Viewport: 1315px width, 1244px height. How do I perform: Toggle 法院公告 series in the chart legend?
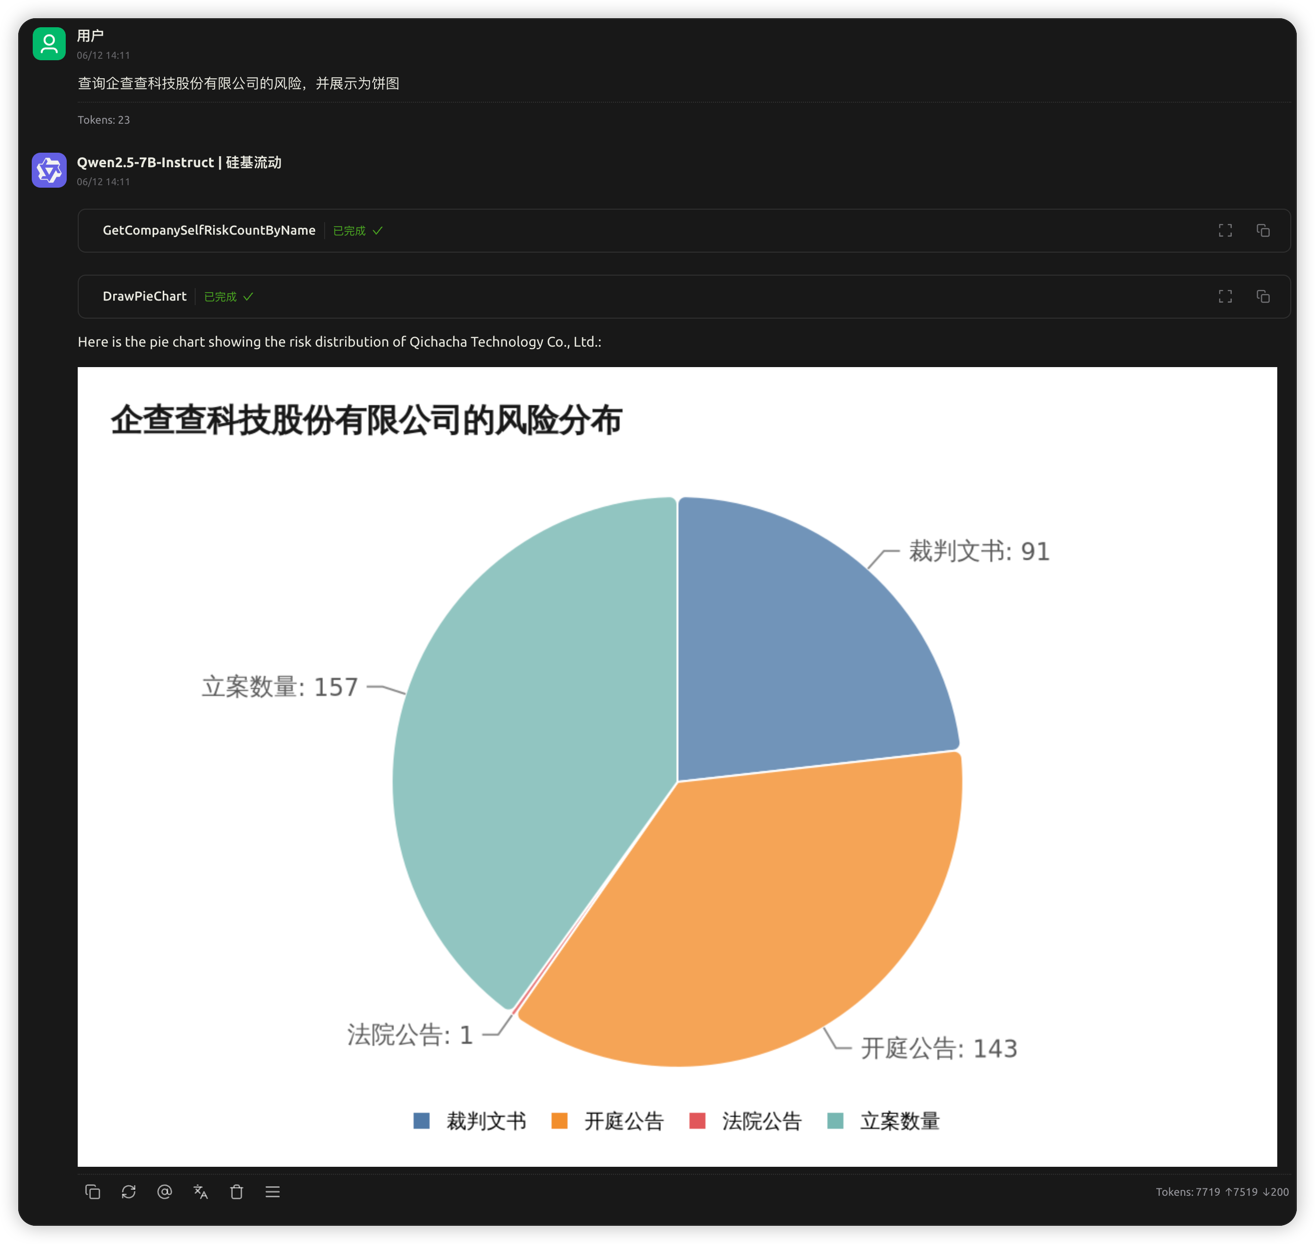click(x=746, y=1121)
